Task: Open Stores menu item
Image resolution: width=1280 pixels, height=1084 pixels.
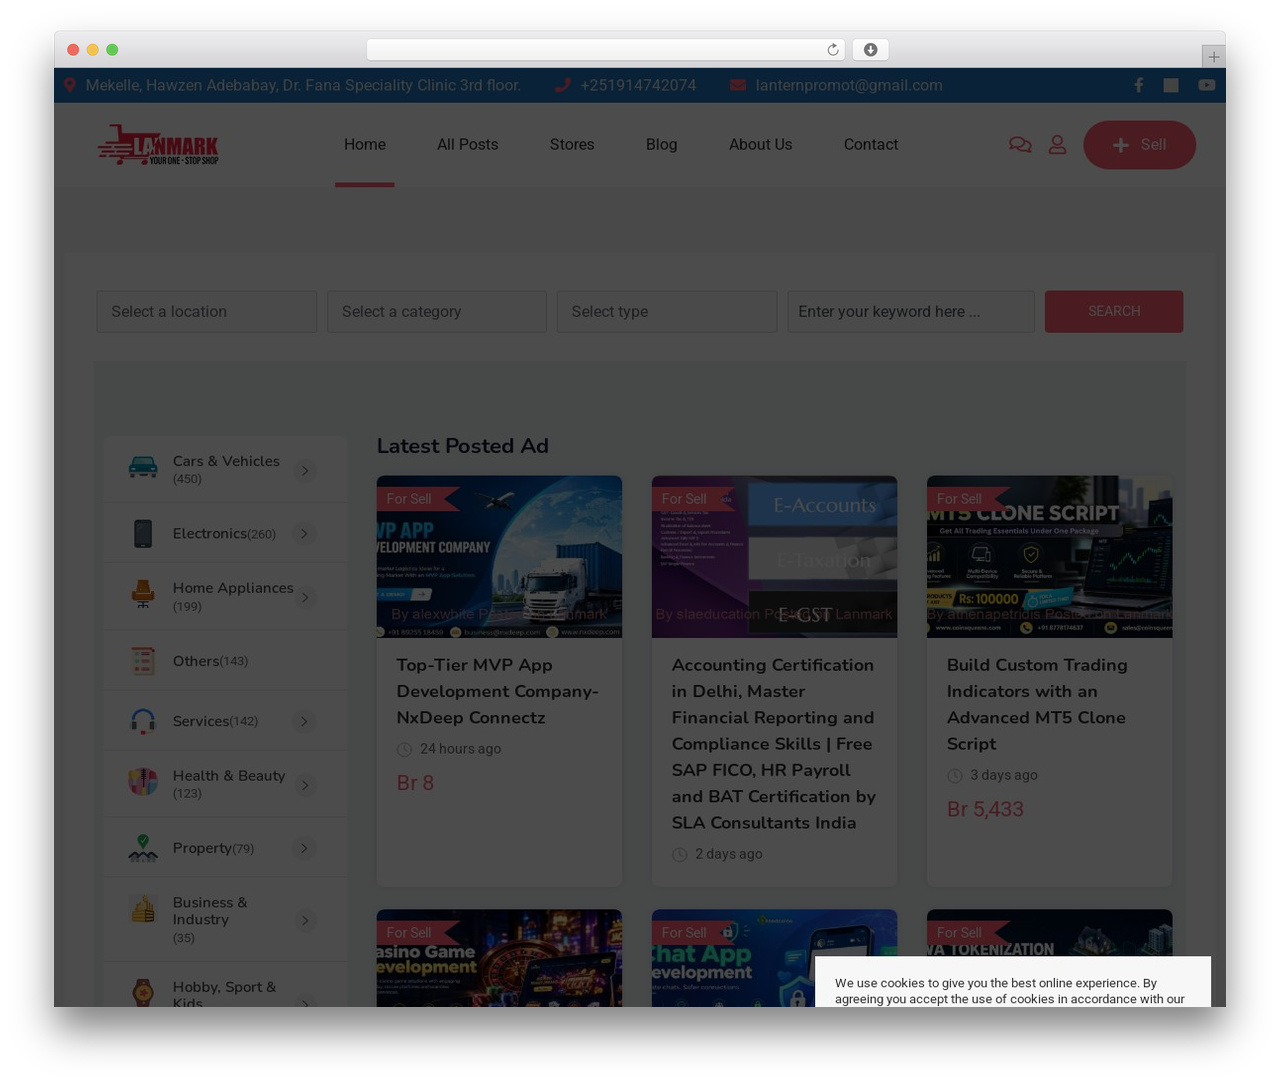Action: [x=572, y=145]
